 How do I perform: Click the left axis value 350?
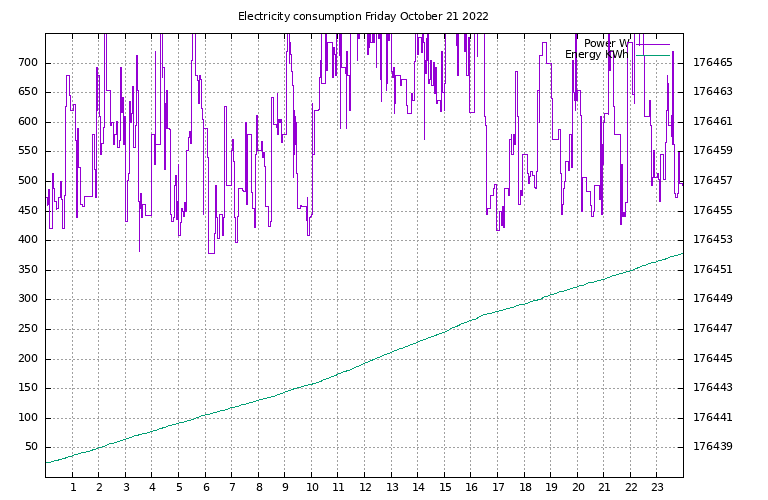pos(28,270)
